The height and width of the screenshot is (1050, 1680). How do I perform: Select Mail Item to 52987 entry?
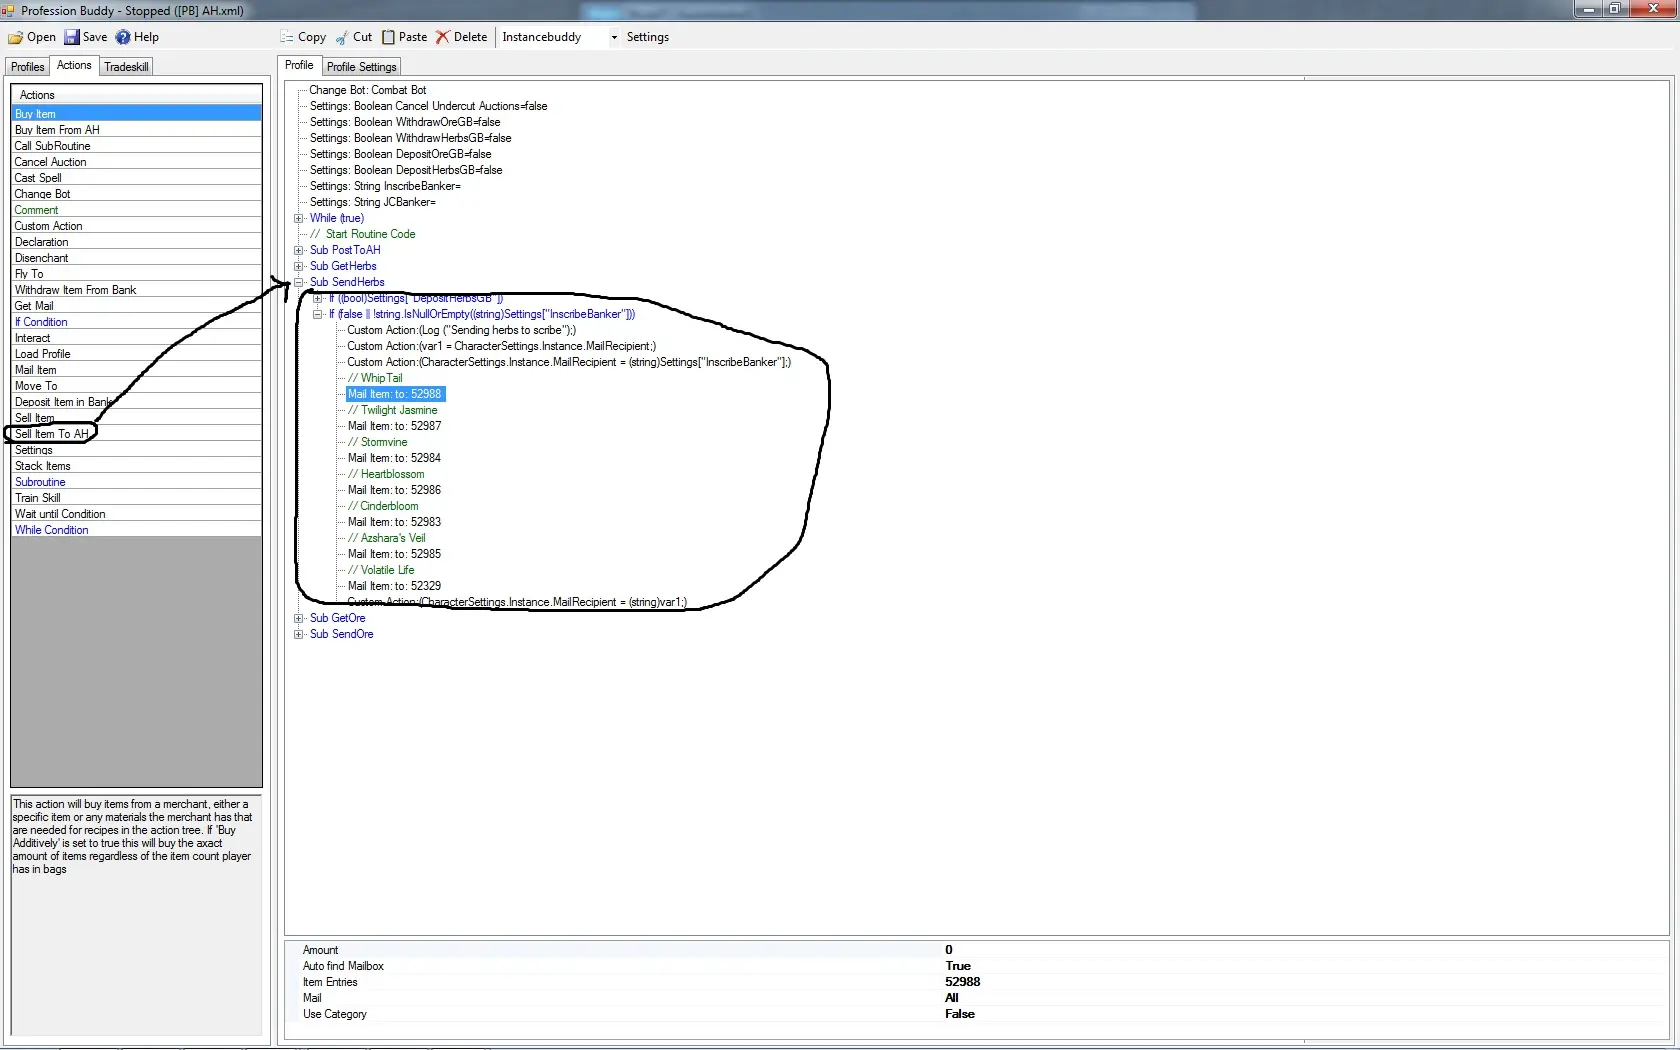click(x=394, y=426)
